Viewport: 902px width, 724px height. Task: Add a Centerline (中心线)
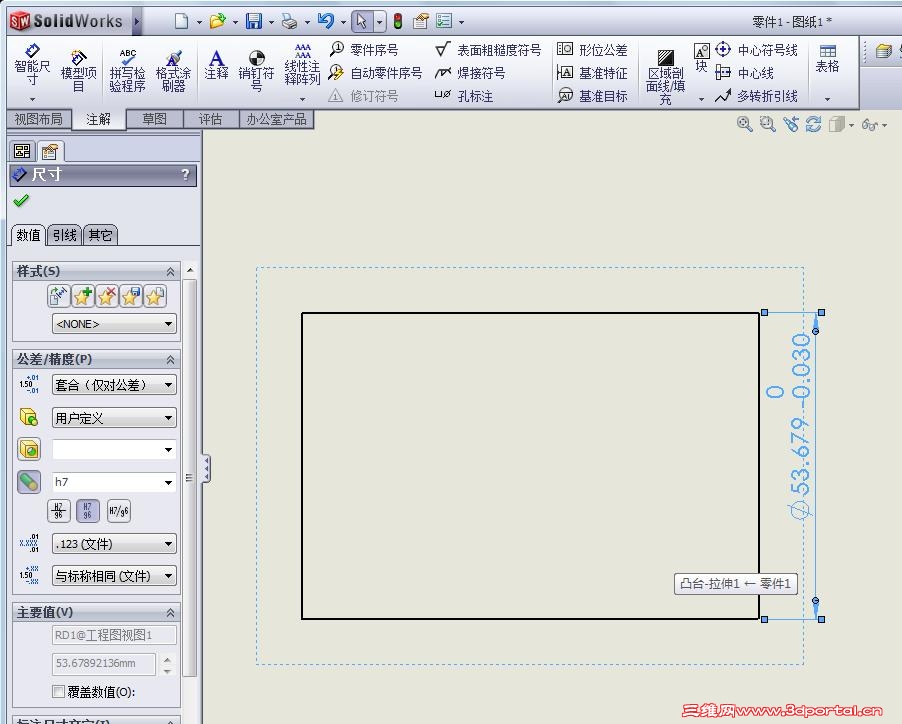745,73
